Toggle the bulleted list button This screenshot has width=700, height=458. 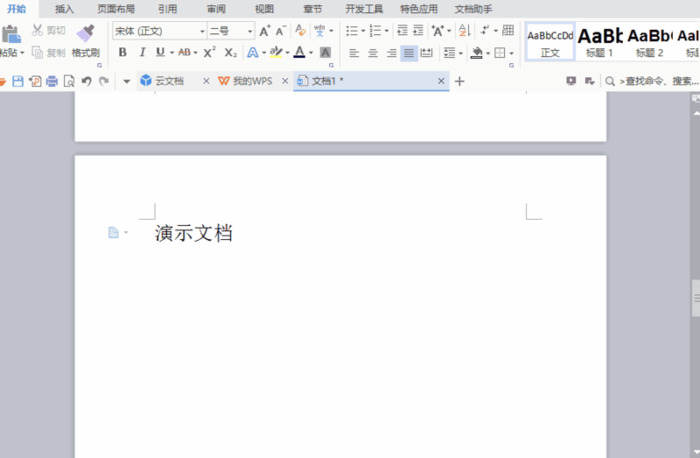[352, 31]
